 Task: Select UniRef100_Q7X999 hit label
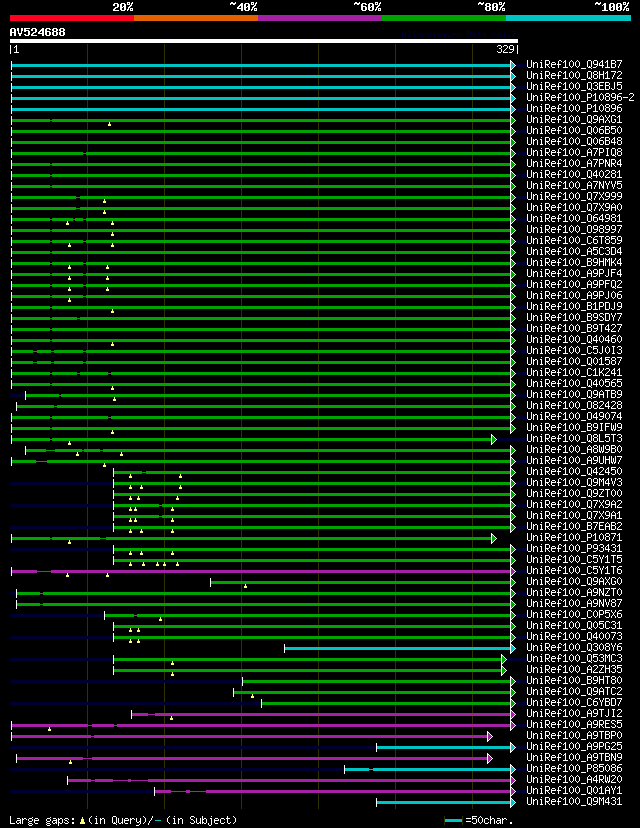[574, 196]
